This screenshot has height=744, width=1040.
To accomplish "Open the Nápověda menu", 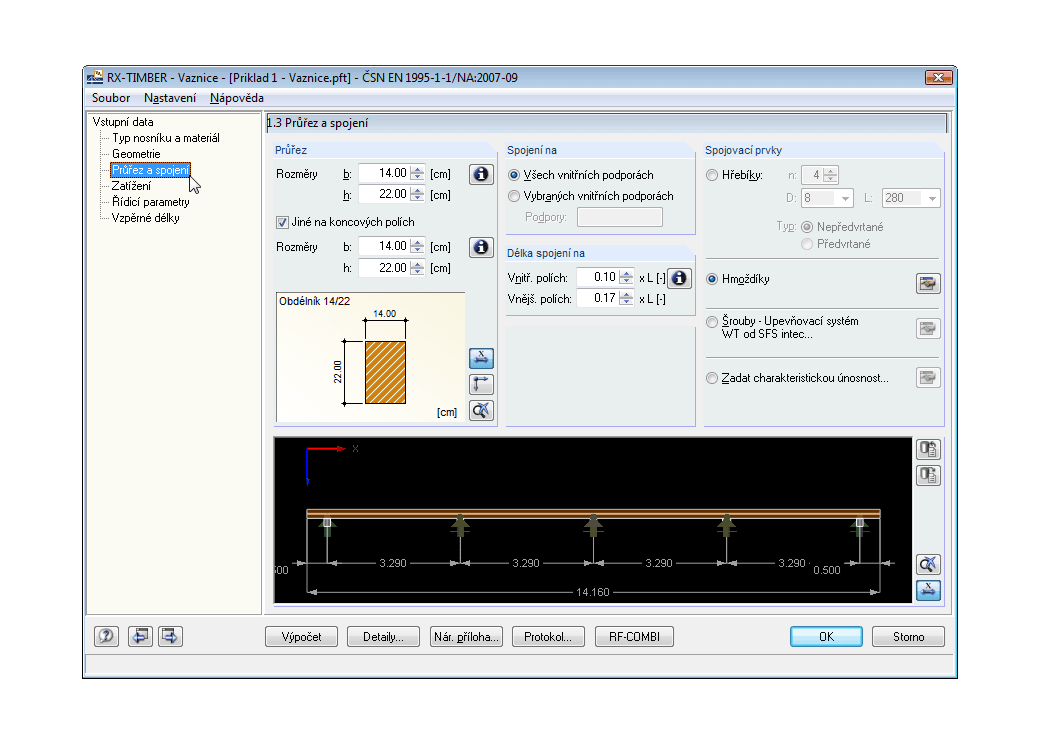I will (x=237, y=98).
